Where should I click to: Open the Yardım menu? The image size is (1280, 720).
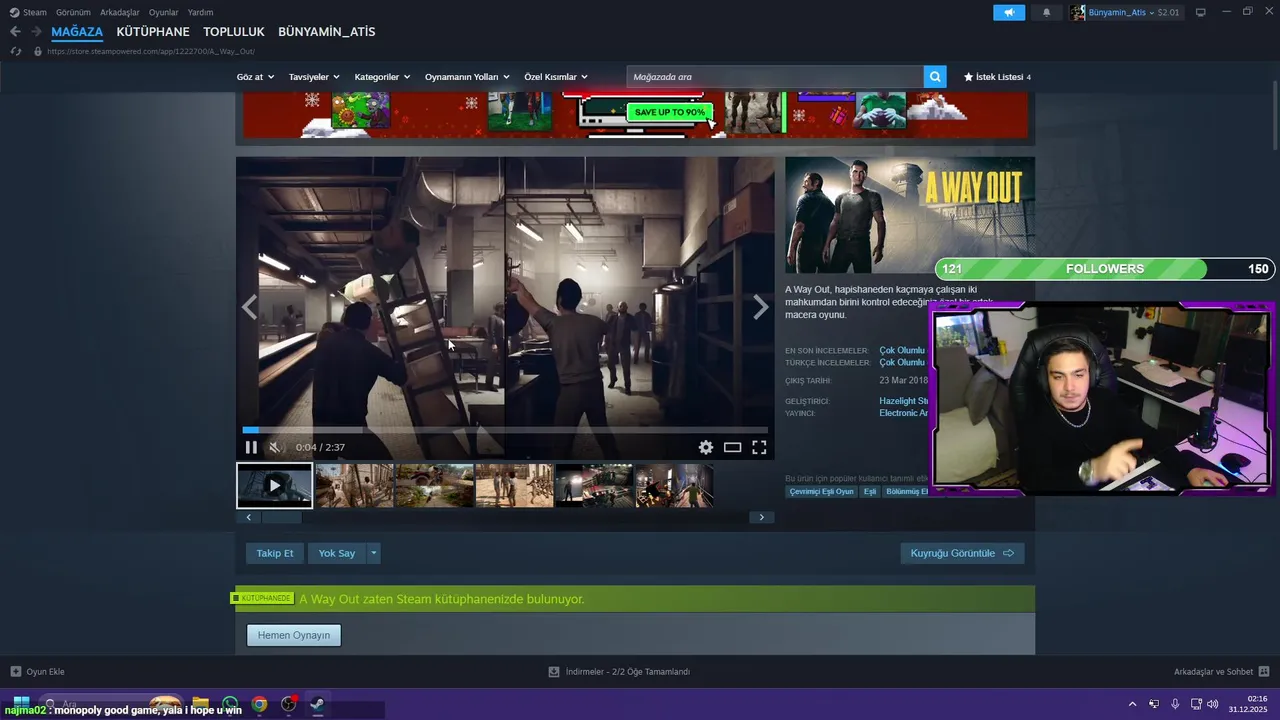[200, 12]
